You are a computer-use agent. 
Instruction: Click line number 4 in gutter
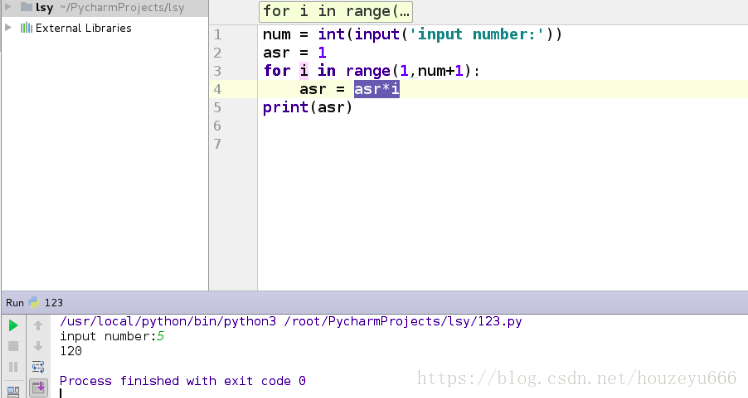218,89
